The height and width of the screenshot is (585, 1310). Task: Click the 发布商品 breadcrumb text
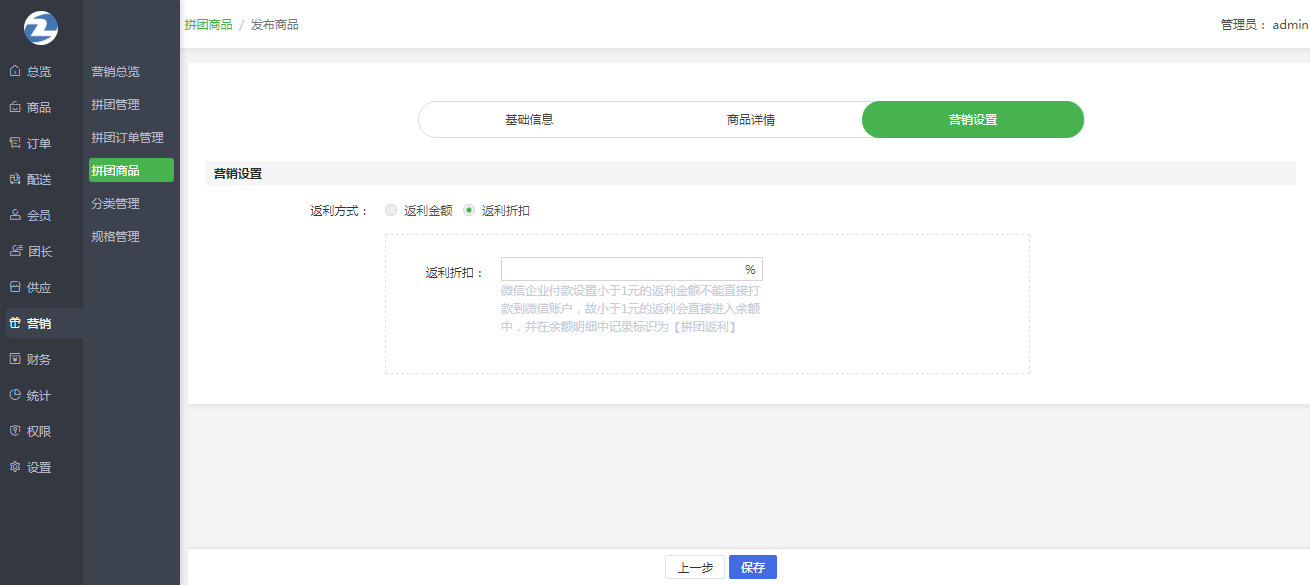275,24
